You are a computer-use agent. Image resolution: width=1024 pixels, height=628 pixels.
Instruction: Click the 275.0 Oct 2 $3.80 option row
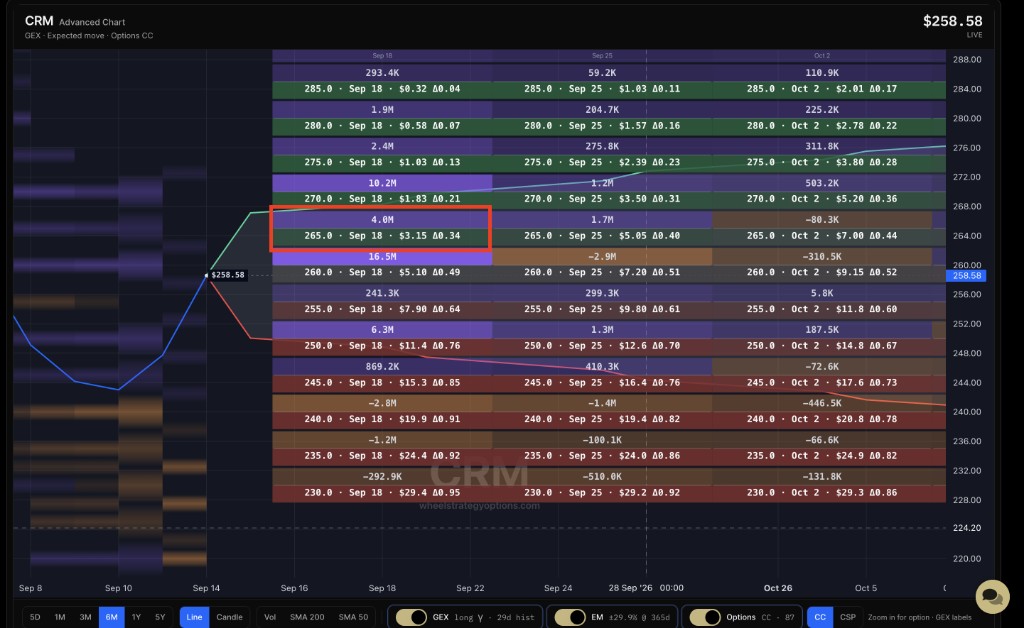[822, 162]
